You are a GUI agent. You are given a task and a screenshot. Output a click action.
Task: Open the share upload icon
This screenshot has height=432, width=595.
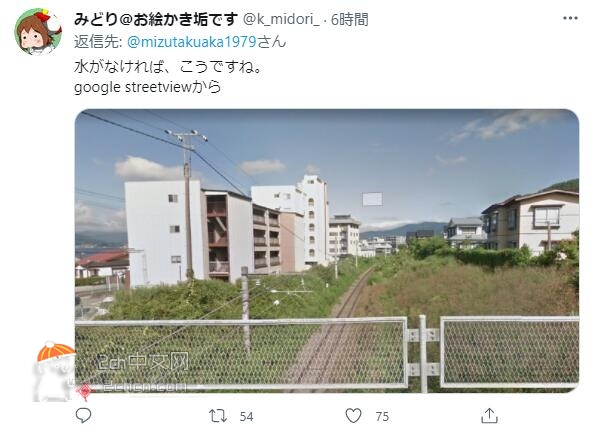pos(489,416)
